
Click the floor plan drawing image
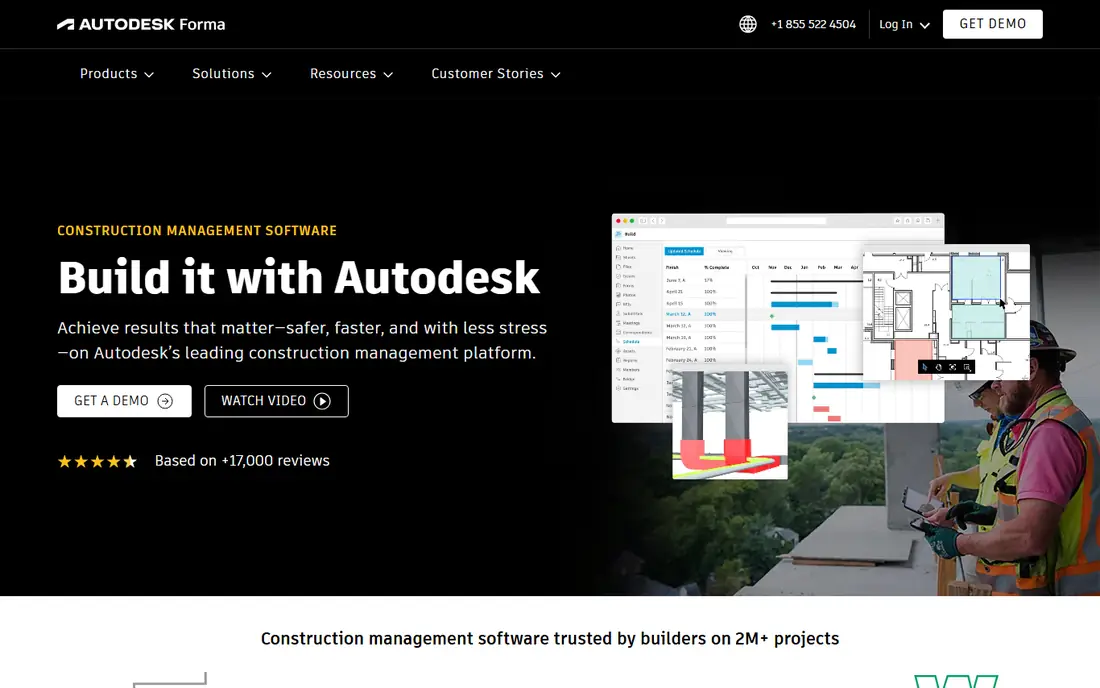tap(946, 312)
